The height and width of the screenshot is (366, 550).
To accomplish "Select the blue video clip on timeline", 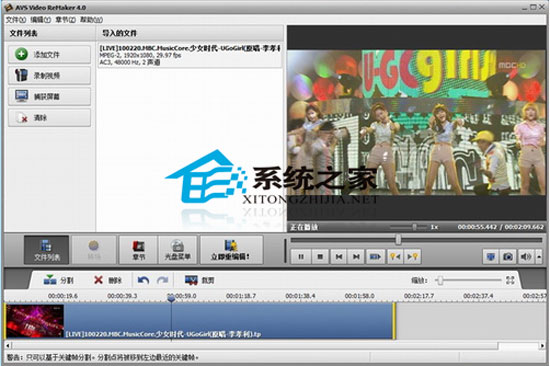I will [x=200, y=321].
